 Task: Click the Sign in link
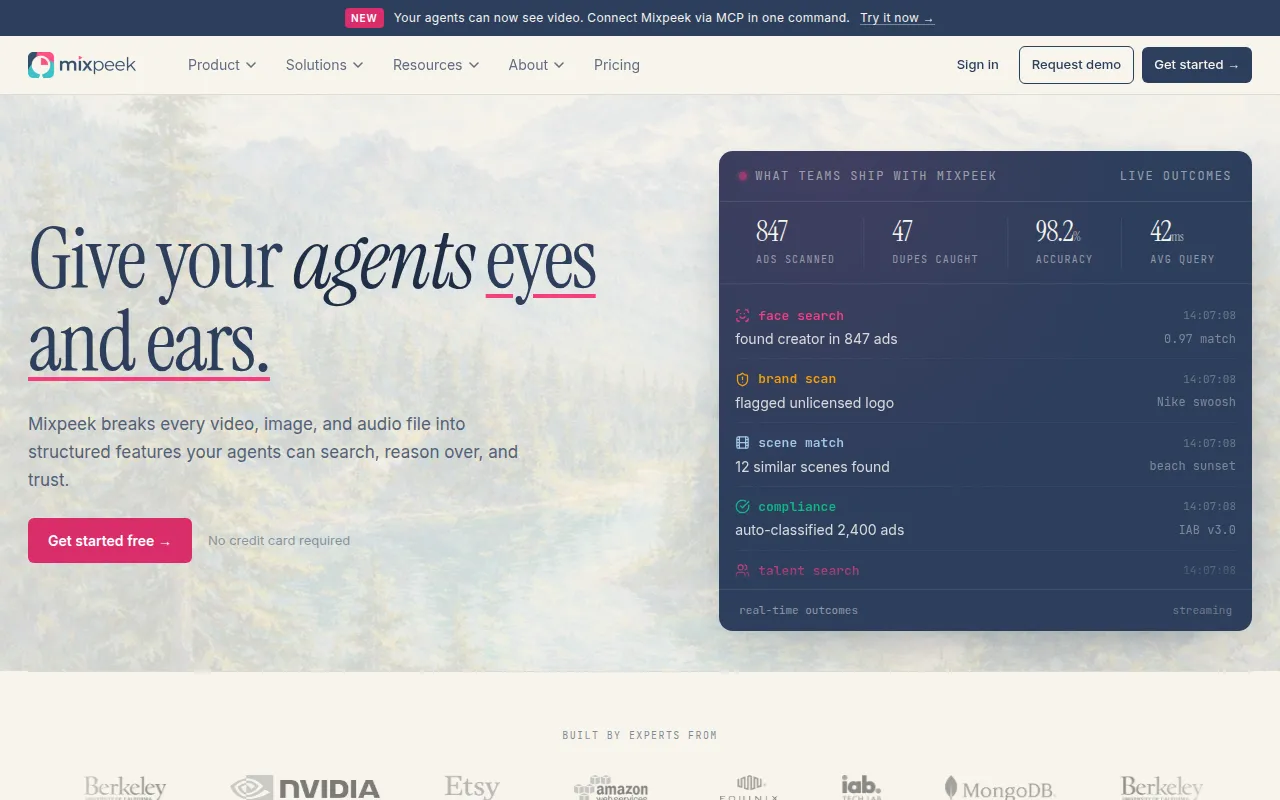coord(977,65)
